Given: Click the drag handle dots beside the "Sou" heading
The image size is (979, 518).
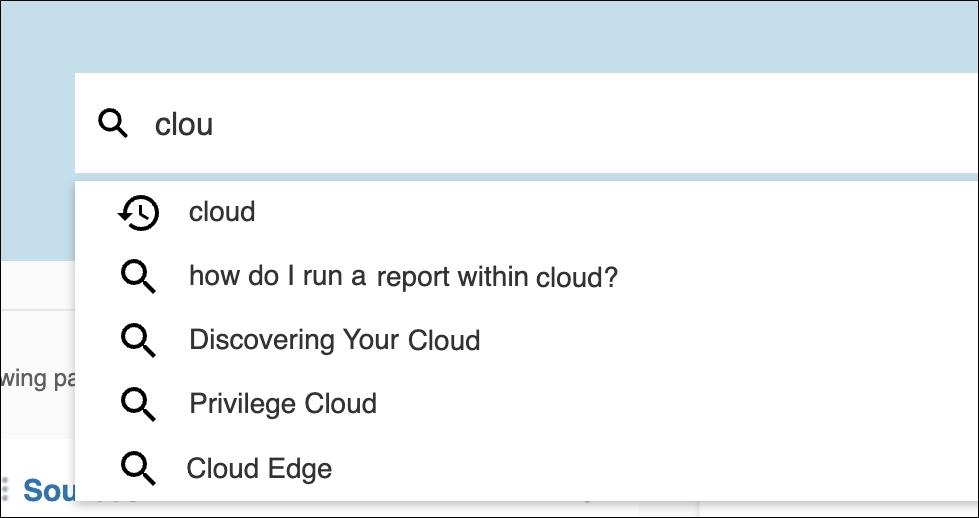Looking at the screenshot, I should (6, 490).
